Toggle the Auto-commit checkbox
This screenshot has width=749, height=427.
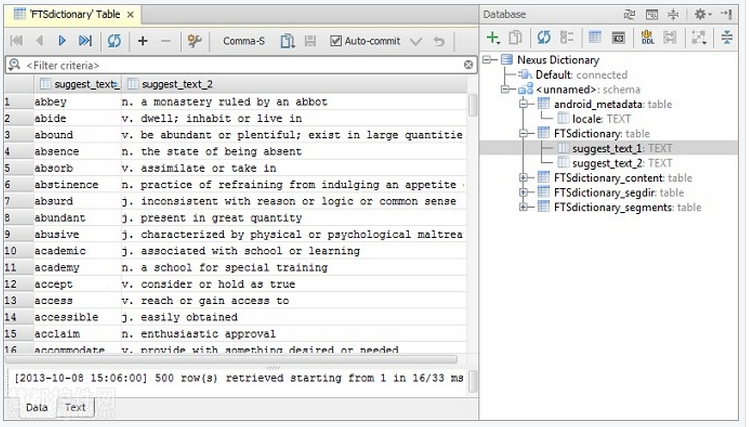336,41
